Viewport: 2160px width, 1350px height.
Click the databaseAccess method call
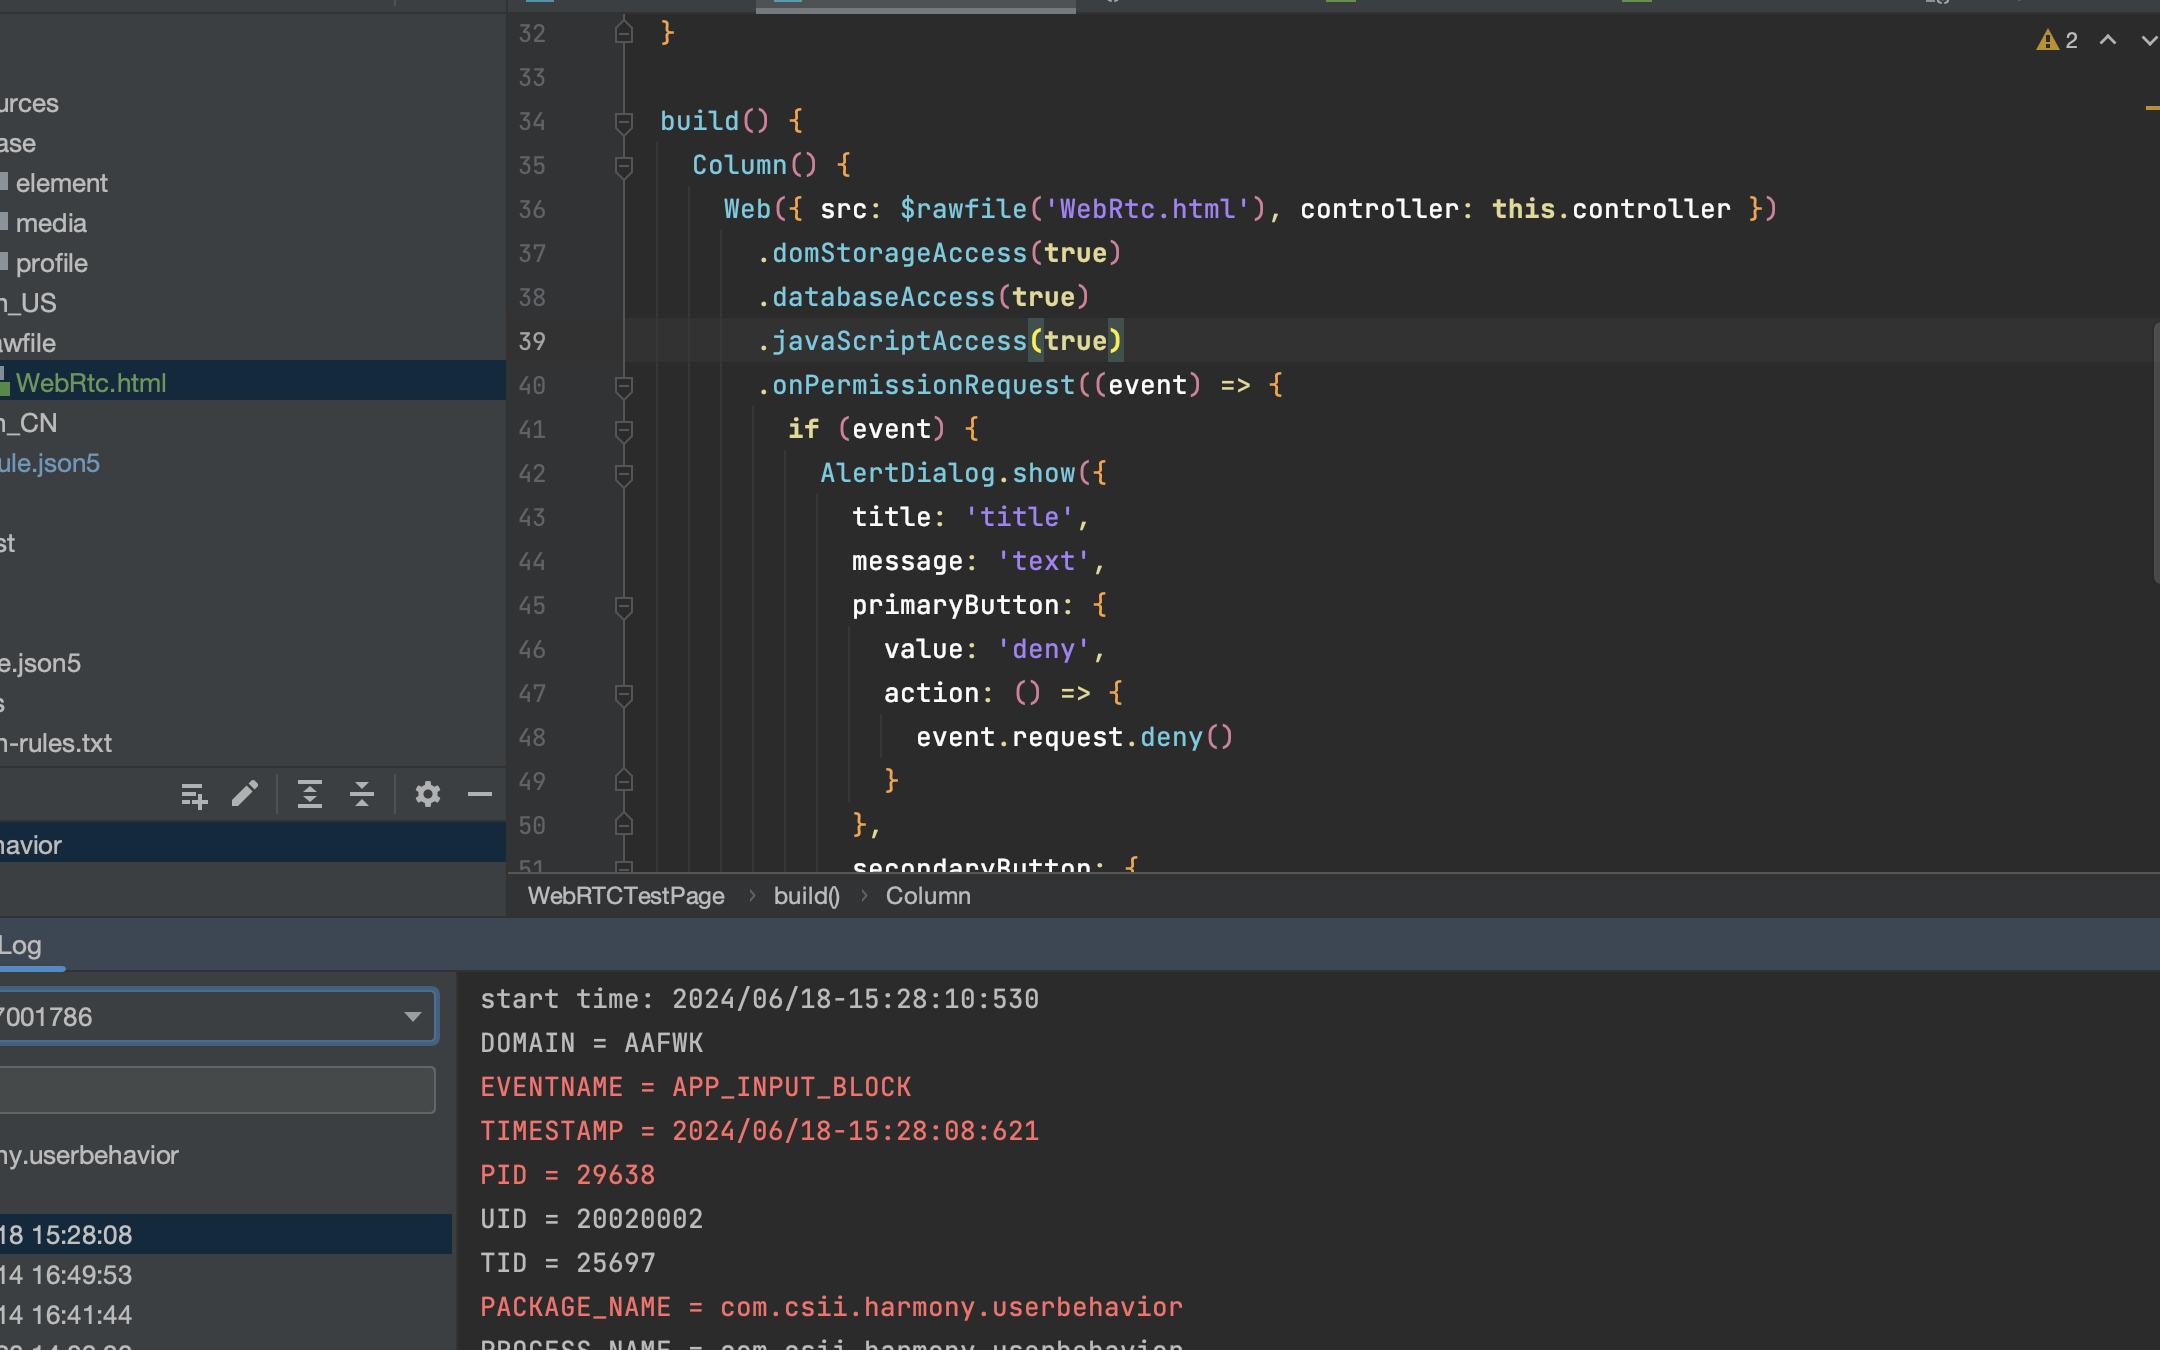tap(883, 298)
